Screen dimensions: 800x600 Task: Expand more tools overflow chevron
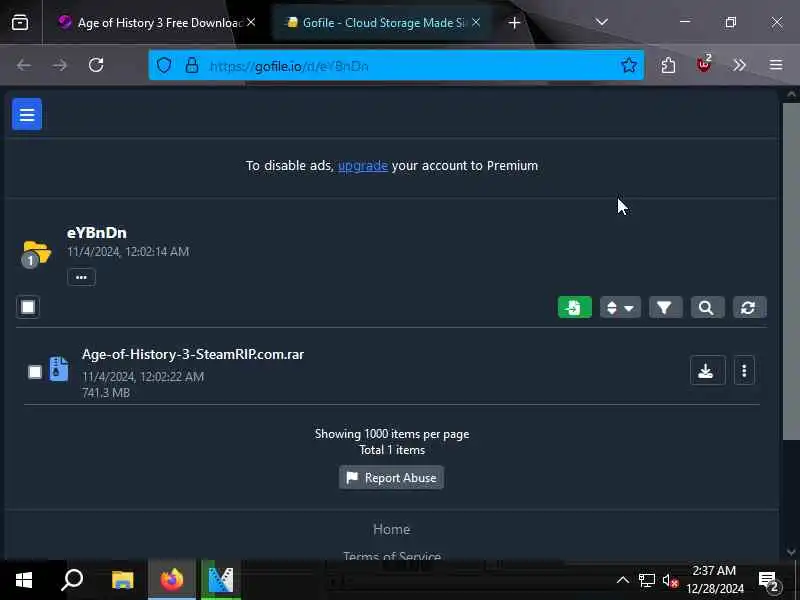739,65
